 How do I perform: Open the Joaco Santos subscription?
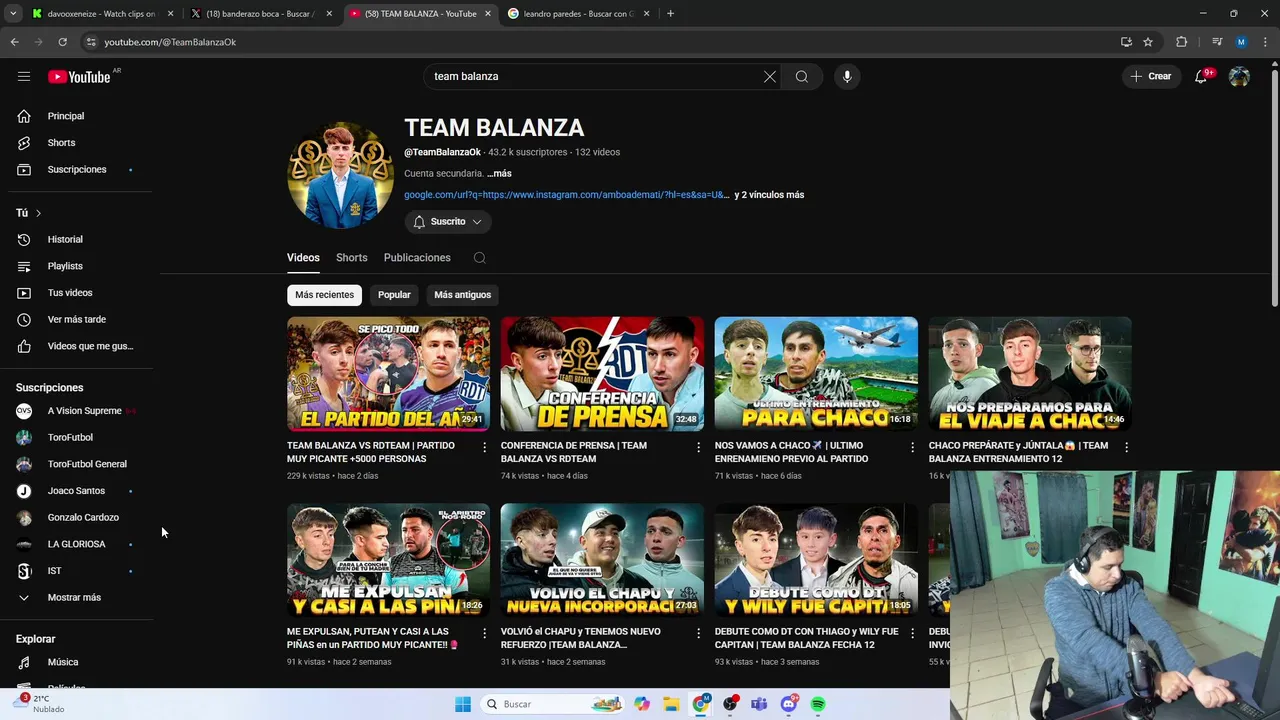[78, 491]
